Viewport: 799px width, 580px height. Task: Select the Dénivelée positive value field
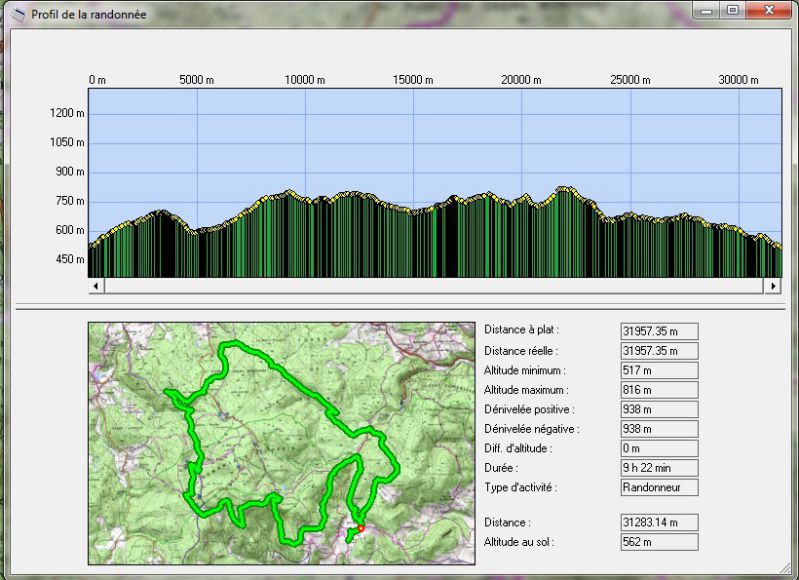point(658,409)
